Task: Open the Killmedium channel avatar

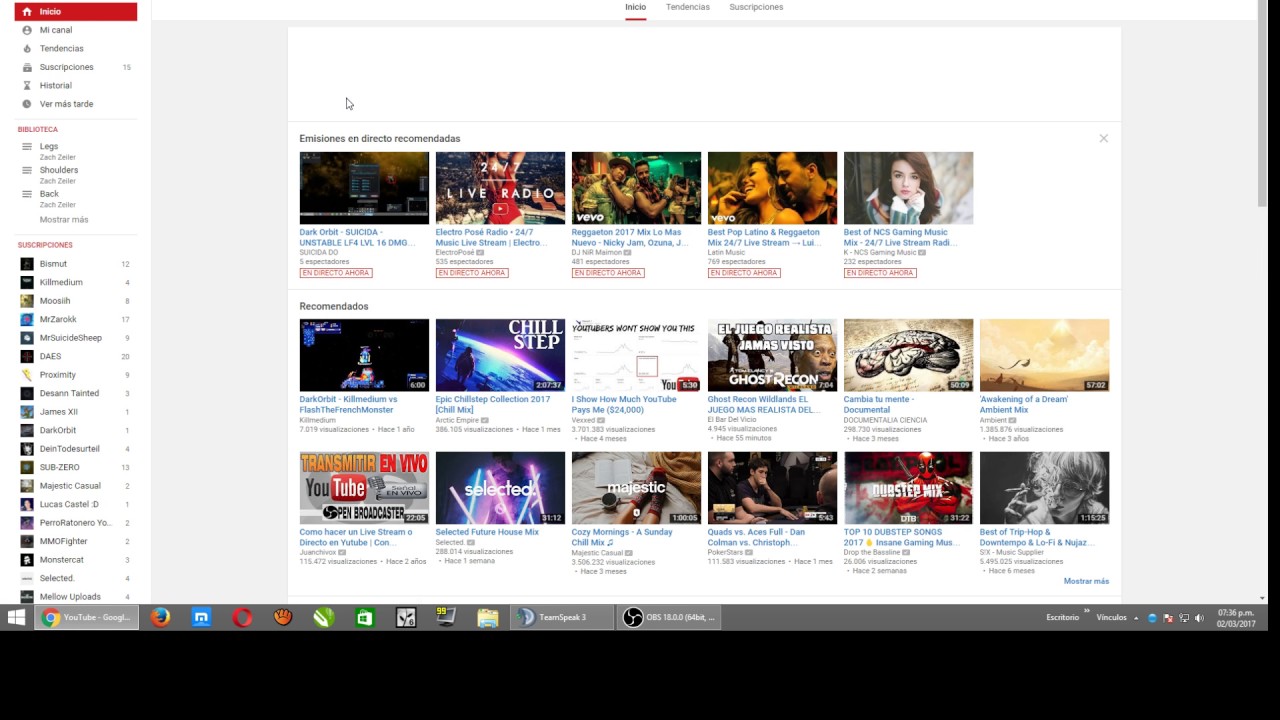Action: tap(27, 282)
